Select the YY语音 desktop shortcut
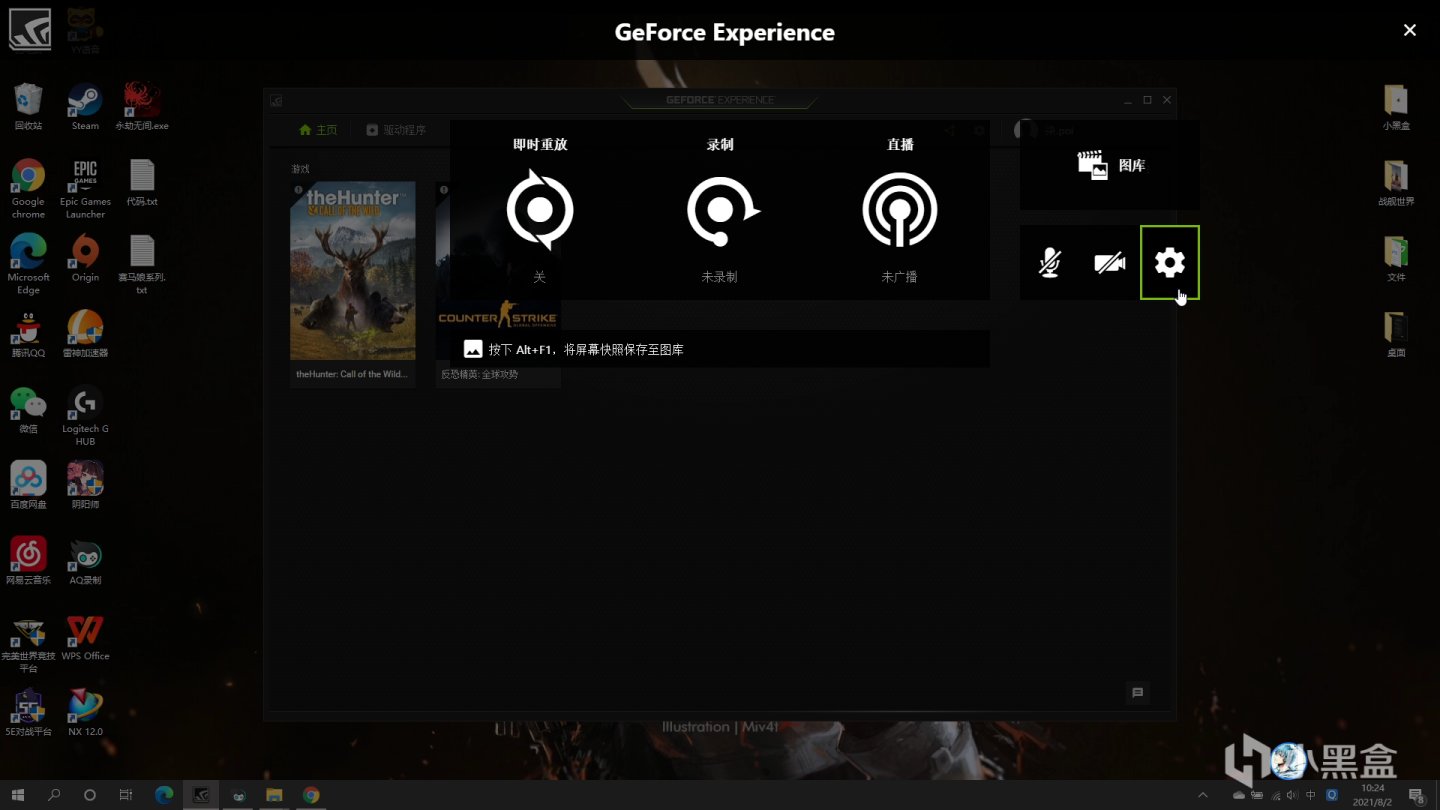 [85, 29]
